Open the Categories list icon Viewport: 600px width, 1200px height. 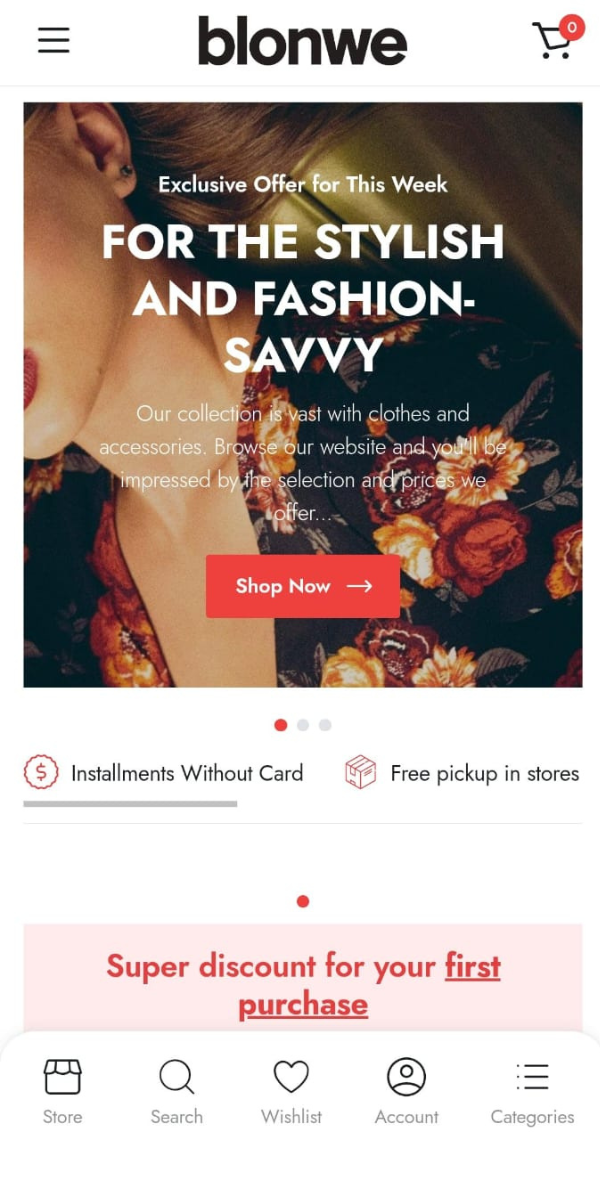(x=532, y=1077)
